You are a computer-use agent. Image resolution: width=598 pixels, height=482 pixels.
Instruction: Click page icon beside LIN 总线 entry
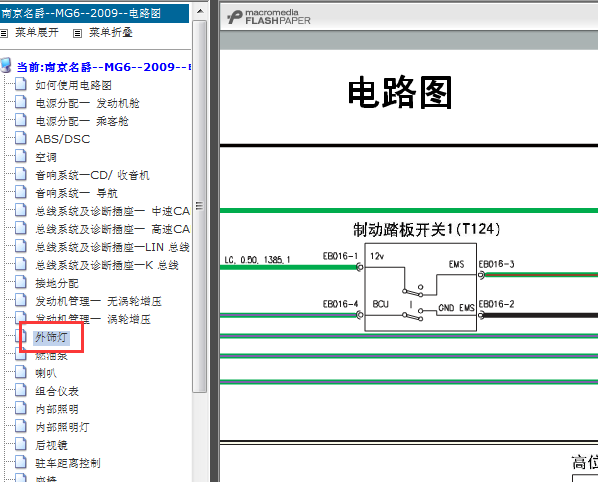coord(21,246)
